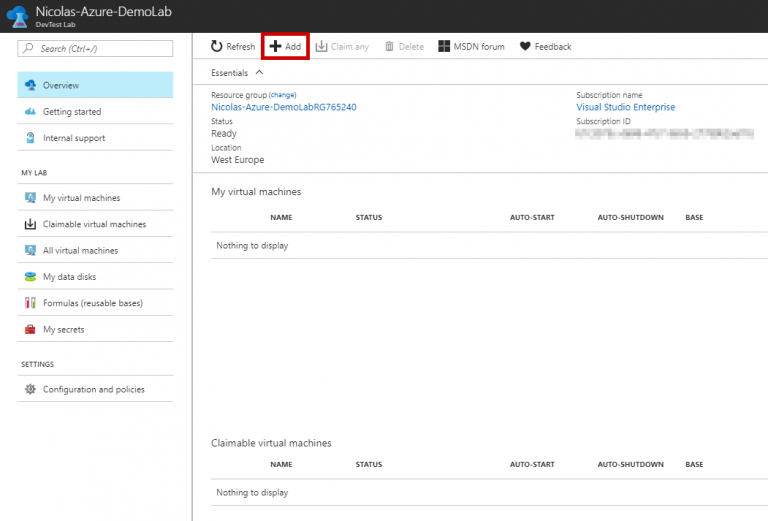Click NAME column header under Claimable virtual machines
The image size is (768, 521).
[281, 464]
